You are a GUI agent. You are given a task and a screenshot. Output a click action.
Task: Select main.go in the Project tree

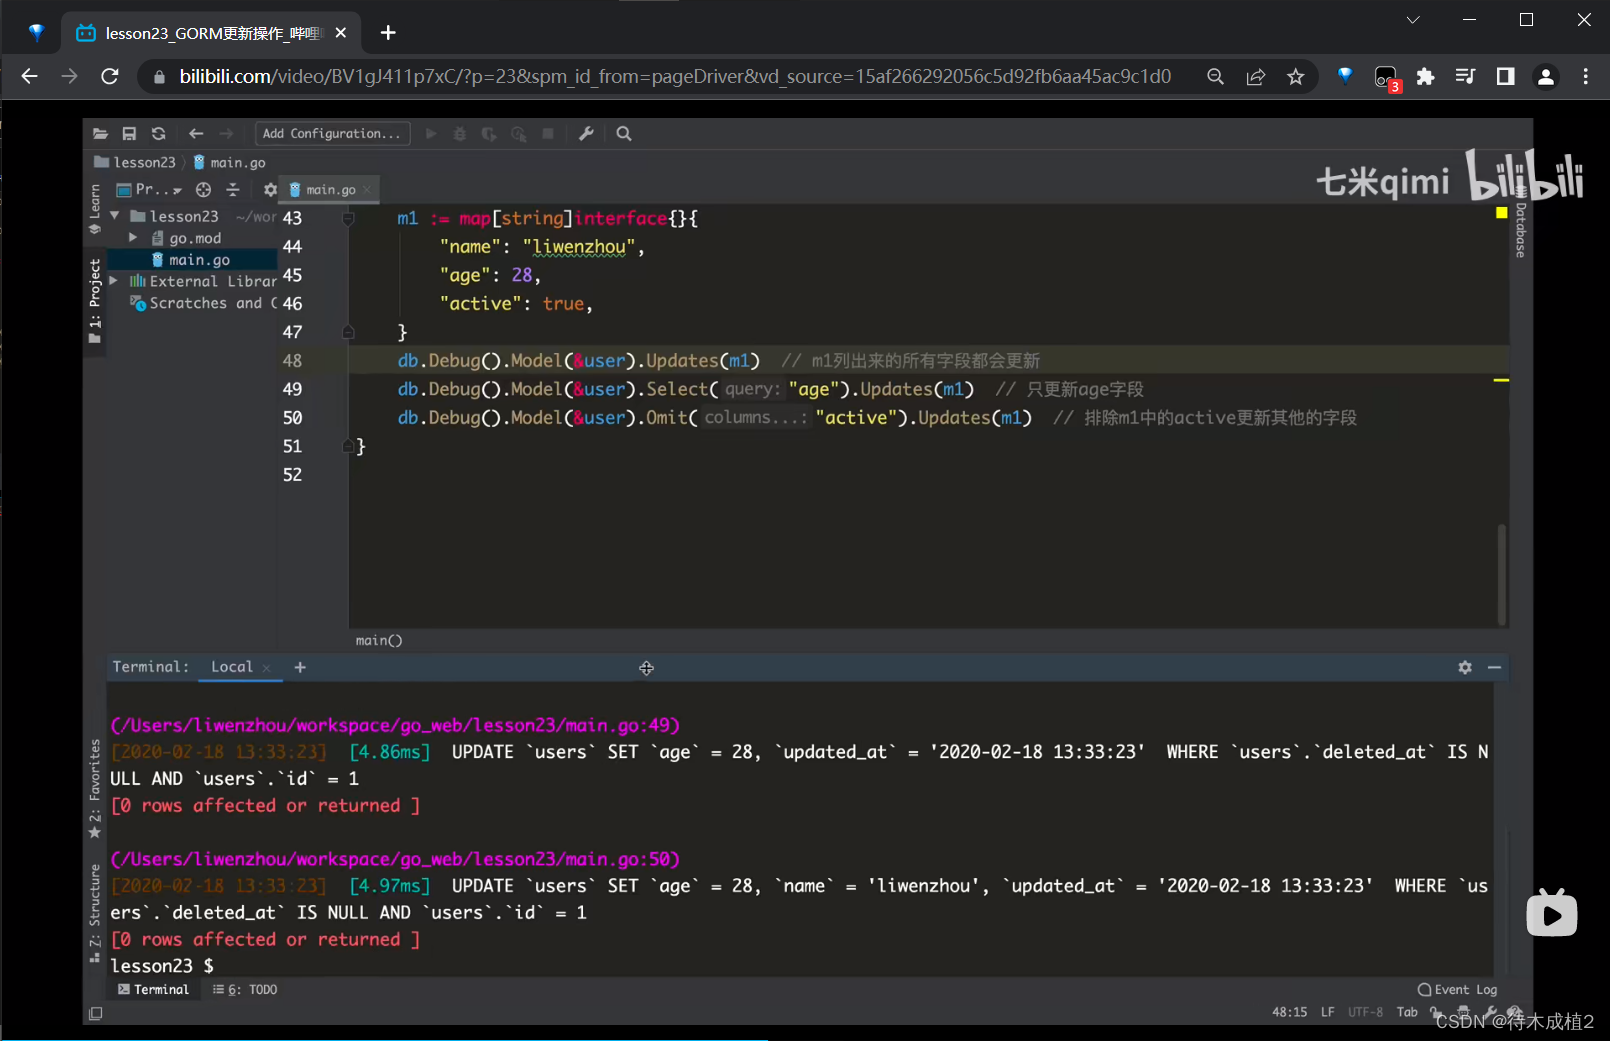[192, 260]
